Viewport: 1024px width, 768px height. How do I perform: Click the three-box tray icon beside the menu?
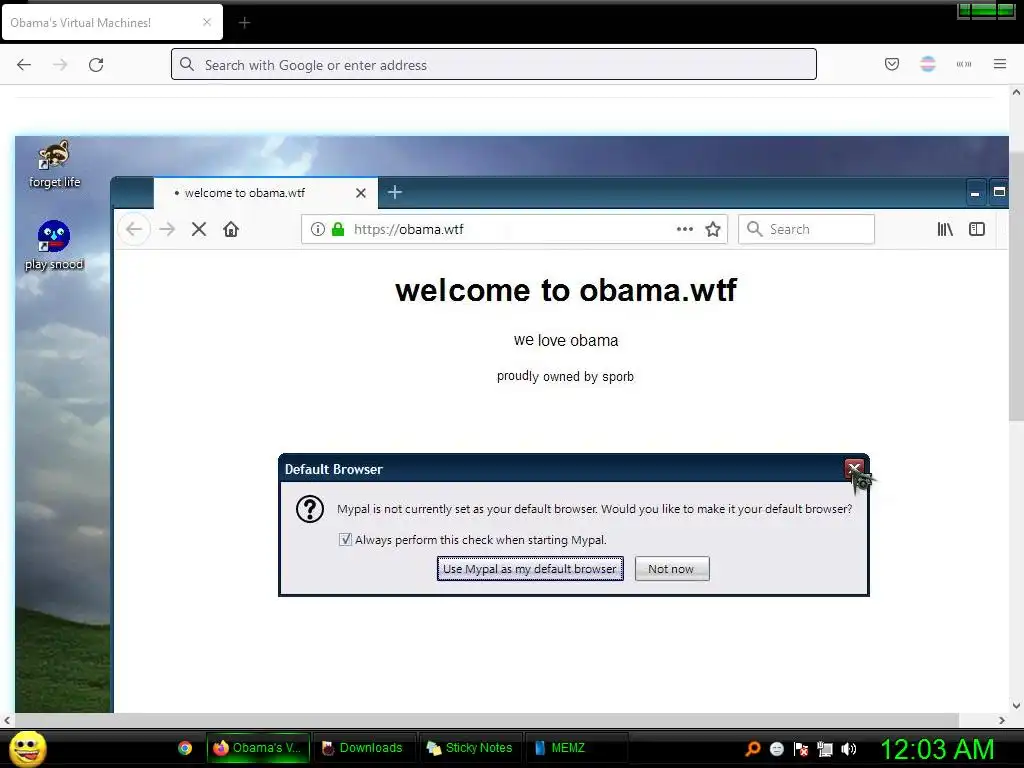pyautogui.click(x=964, y=64)
